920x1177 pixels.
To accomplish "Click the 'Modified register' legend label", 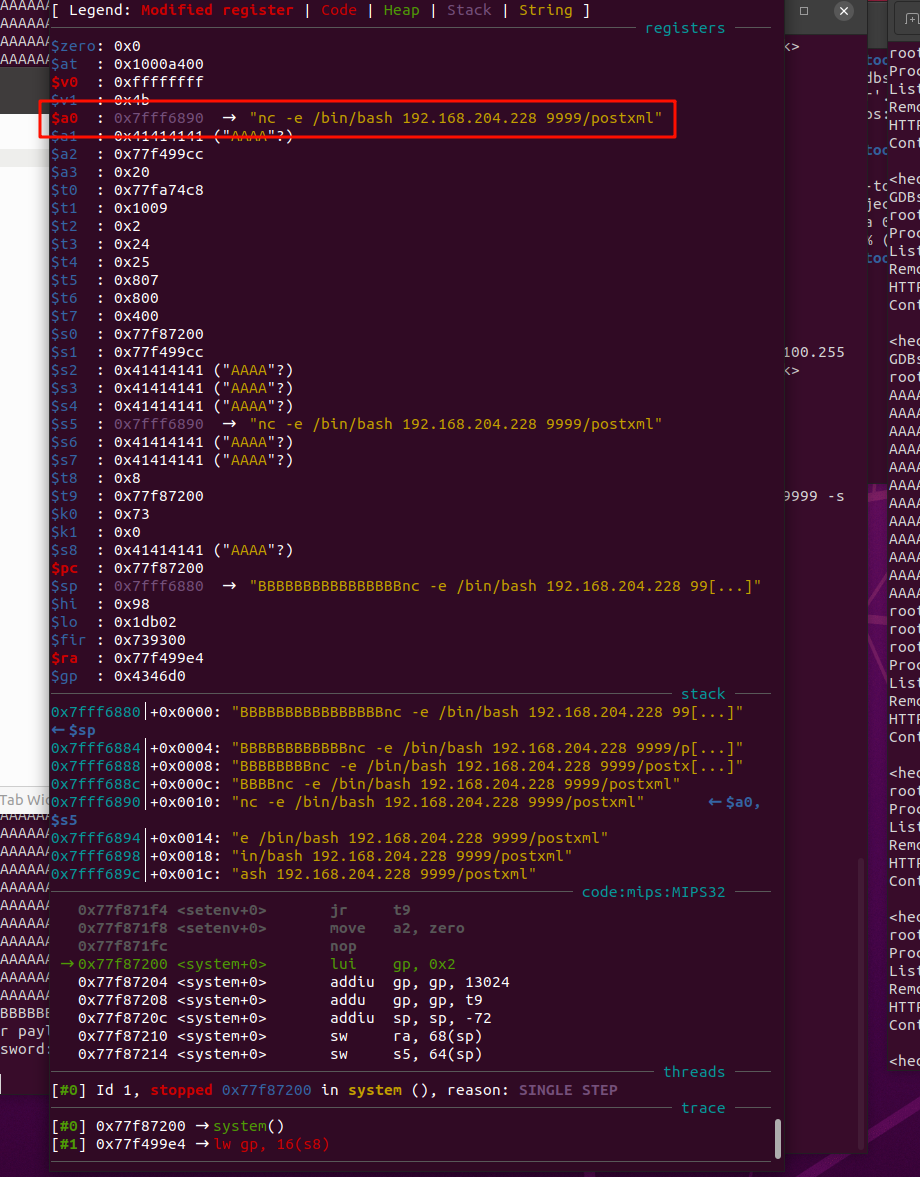I will click(217, 11).
